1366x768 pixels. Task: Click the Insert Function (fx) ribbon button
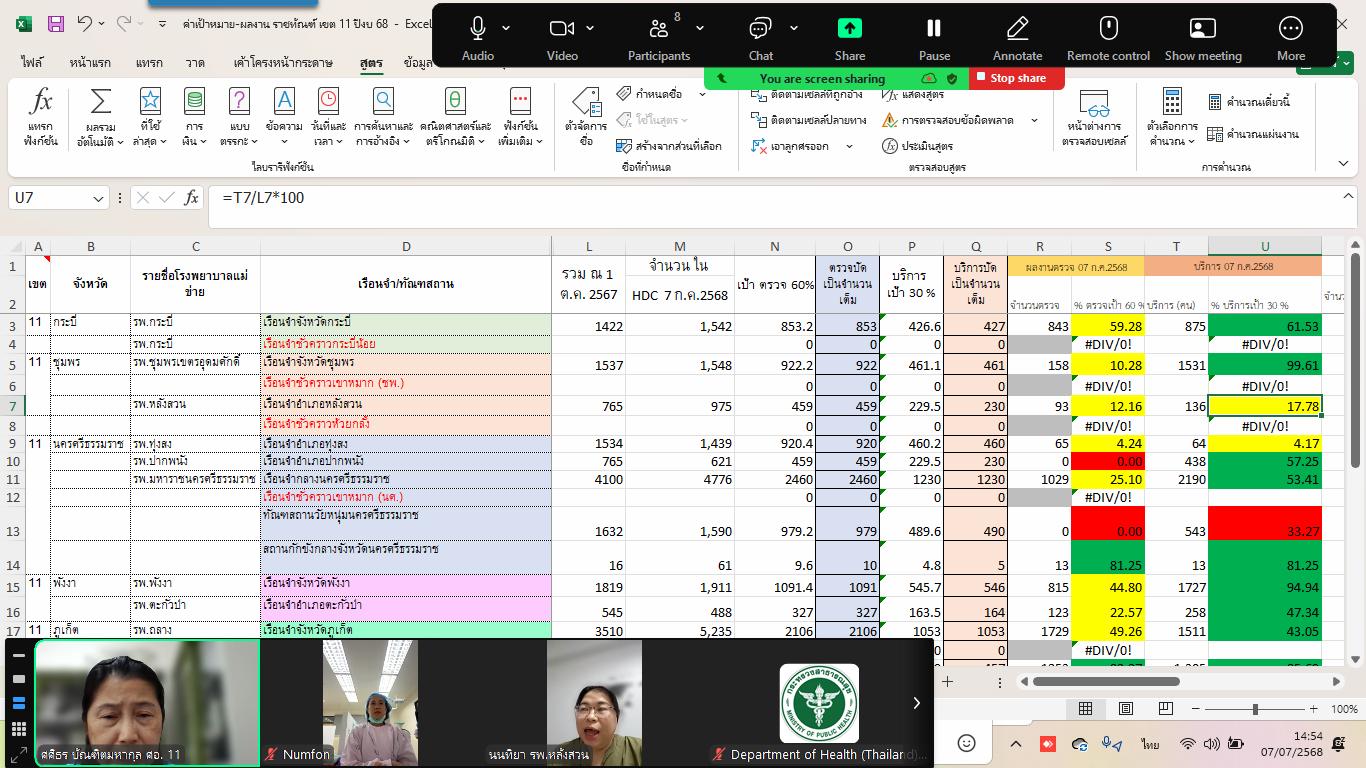[x=40, y=117]
